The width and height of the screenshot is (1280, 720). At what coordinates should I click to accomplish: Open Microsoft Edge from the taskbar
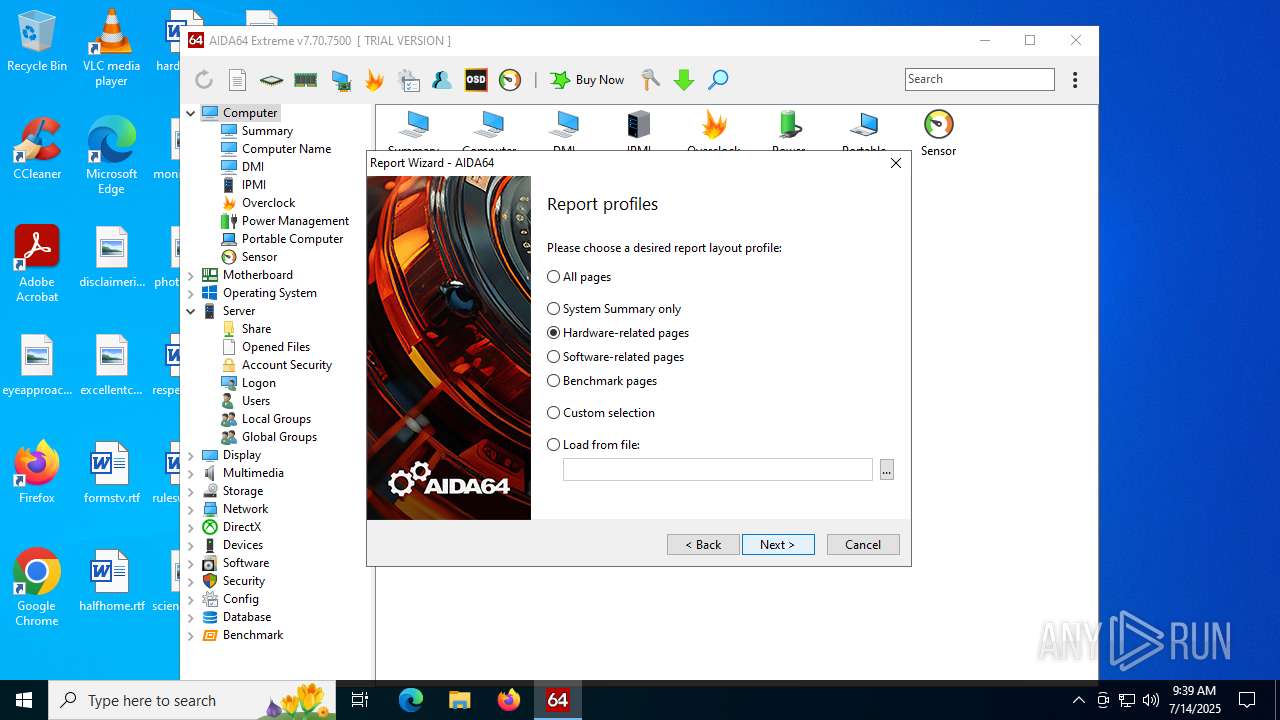tap(411, 700)
